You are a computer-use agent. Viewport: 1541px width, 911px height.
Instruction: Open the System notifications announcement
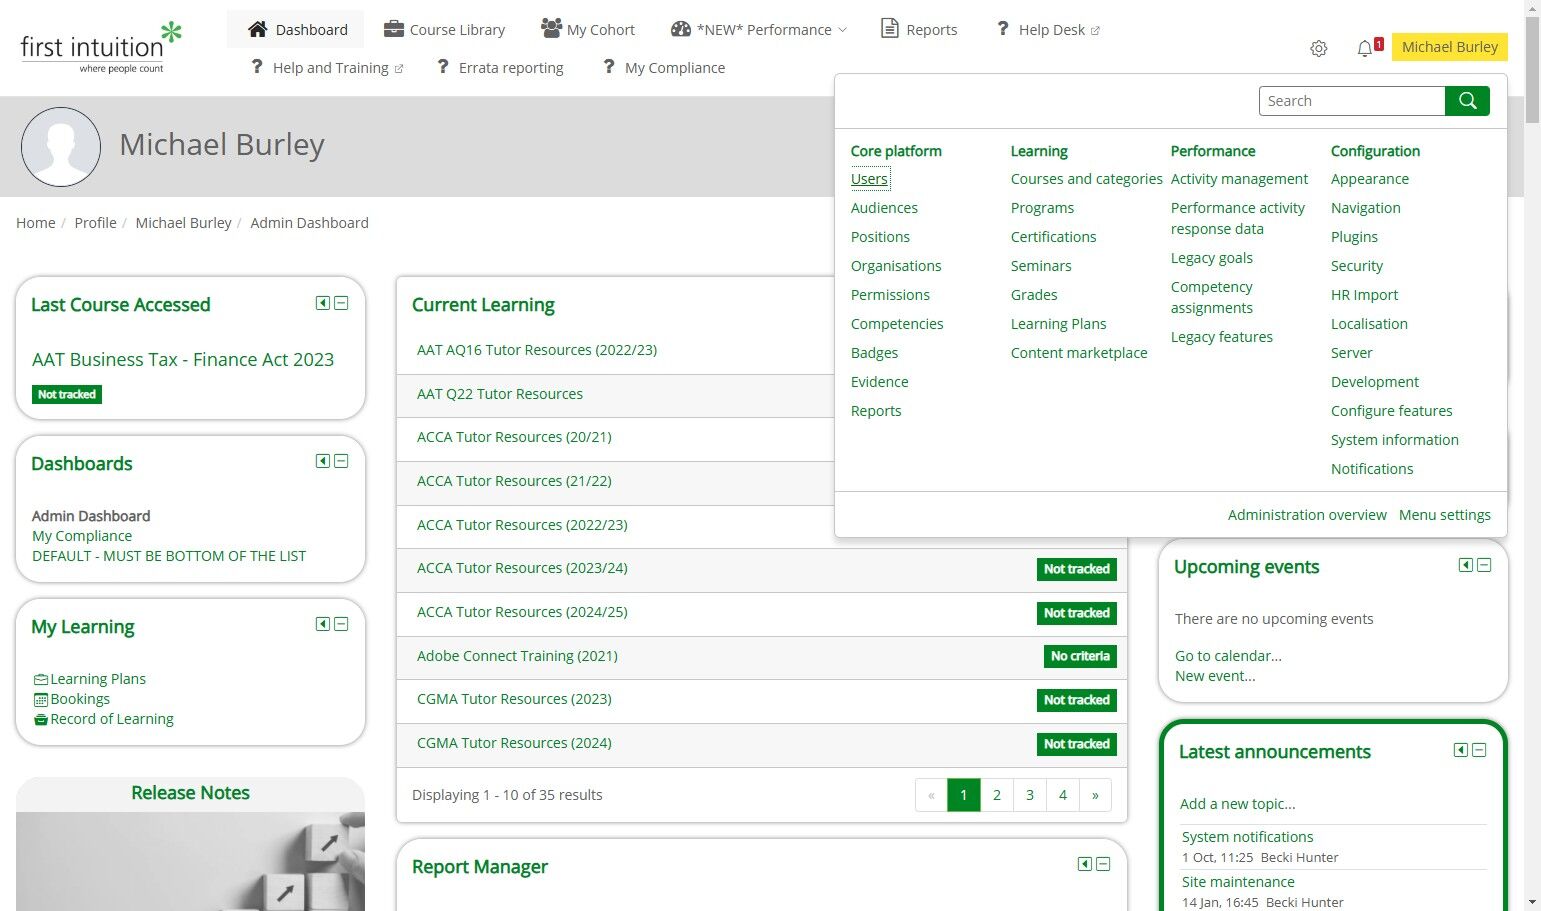1247,837
